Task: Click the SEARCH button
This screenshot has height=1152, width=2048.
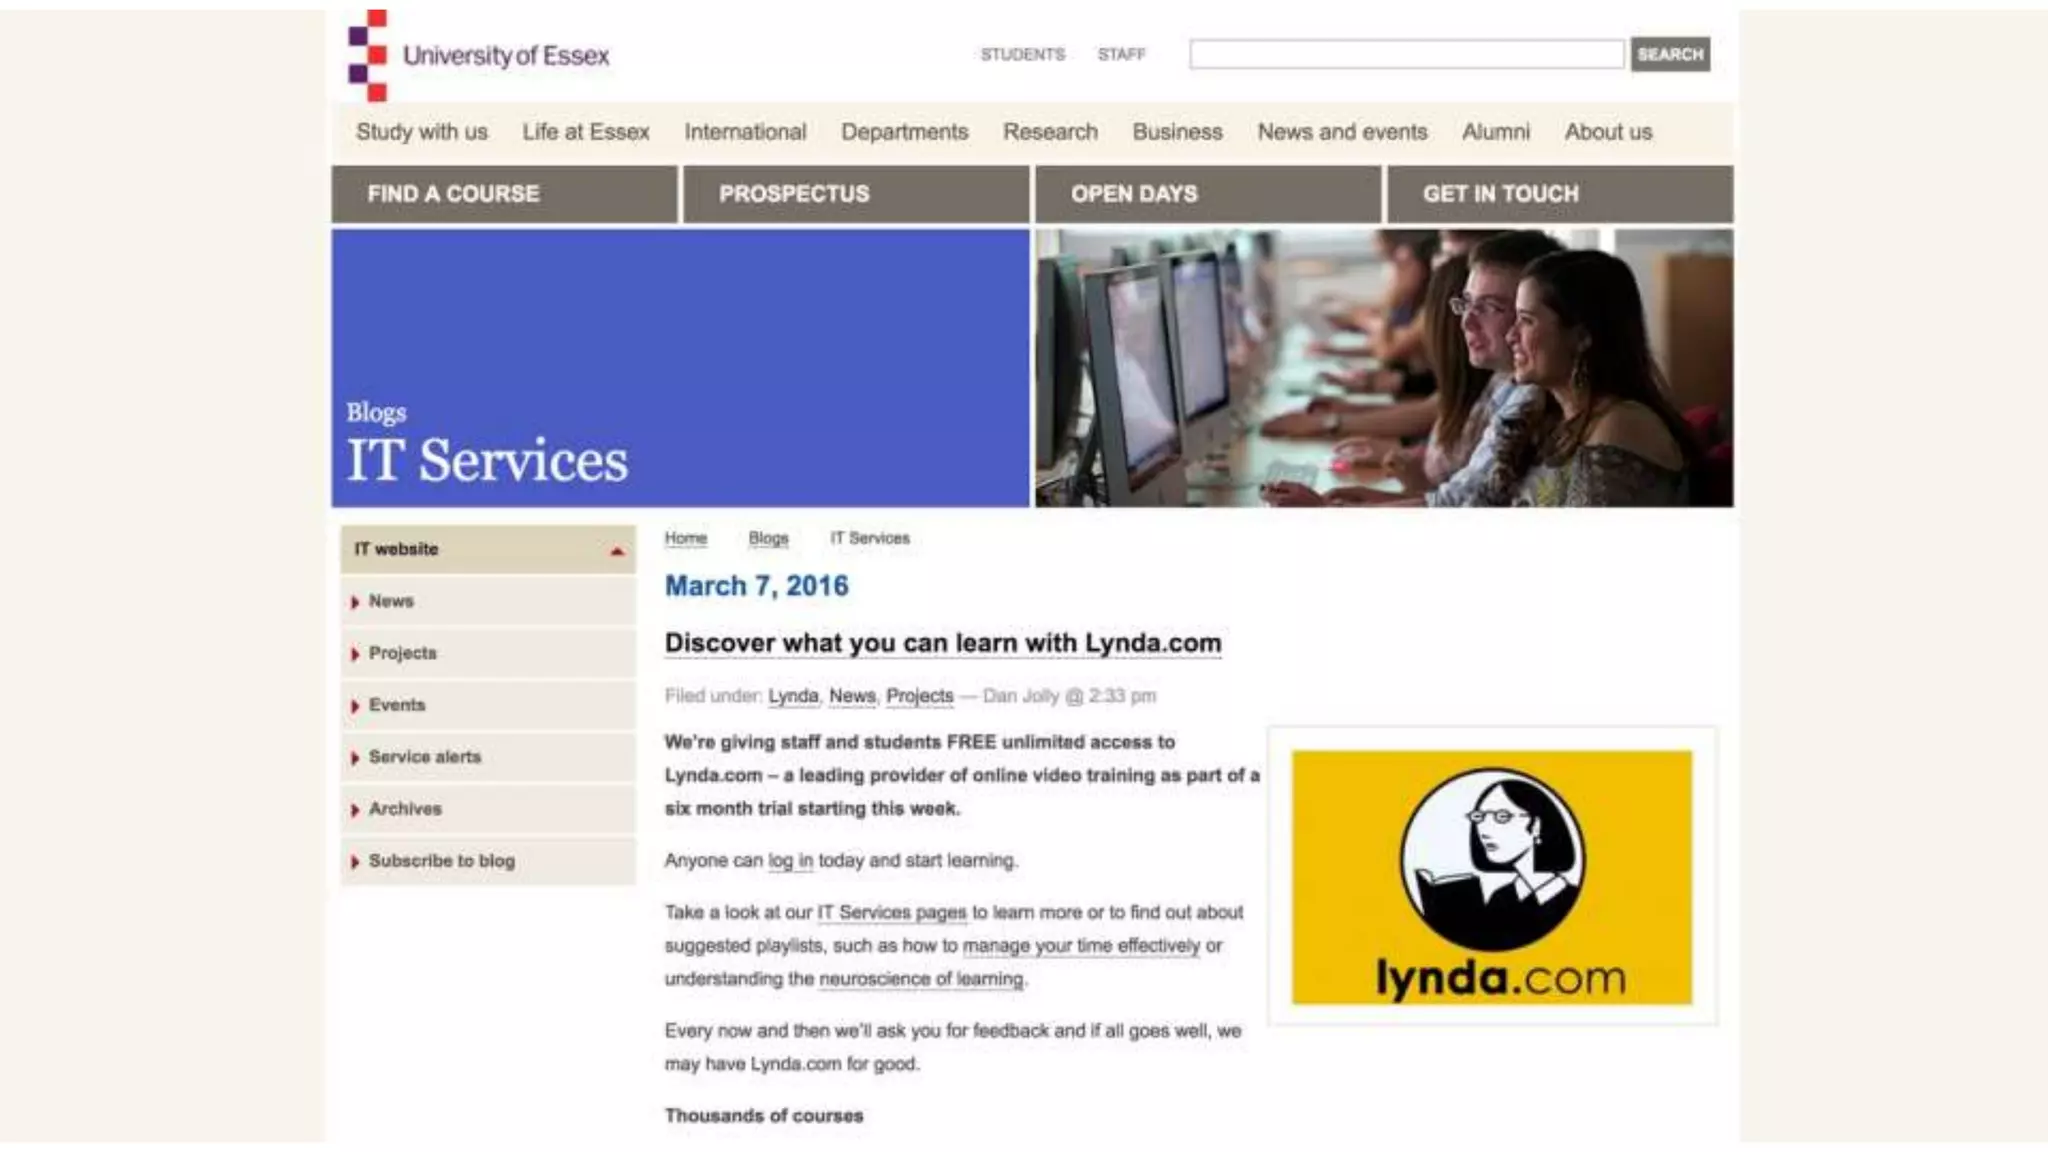Action: (1670, 54)
